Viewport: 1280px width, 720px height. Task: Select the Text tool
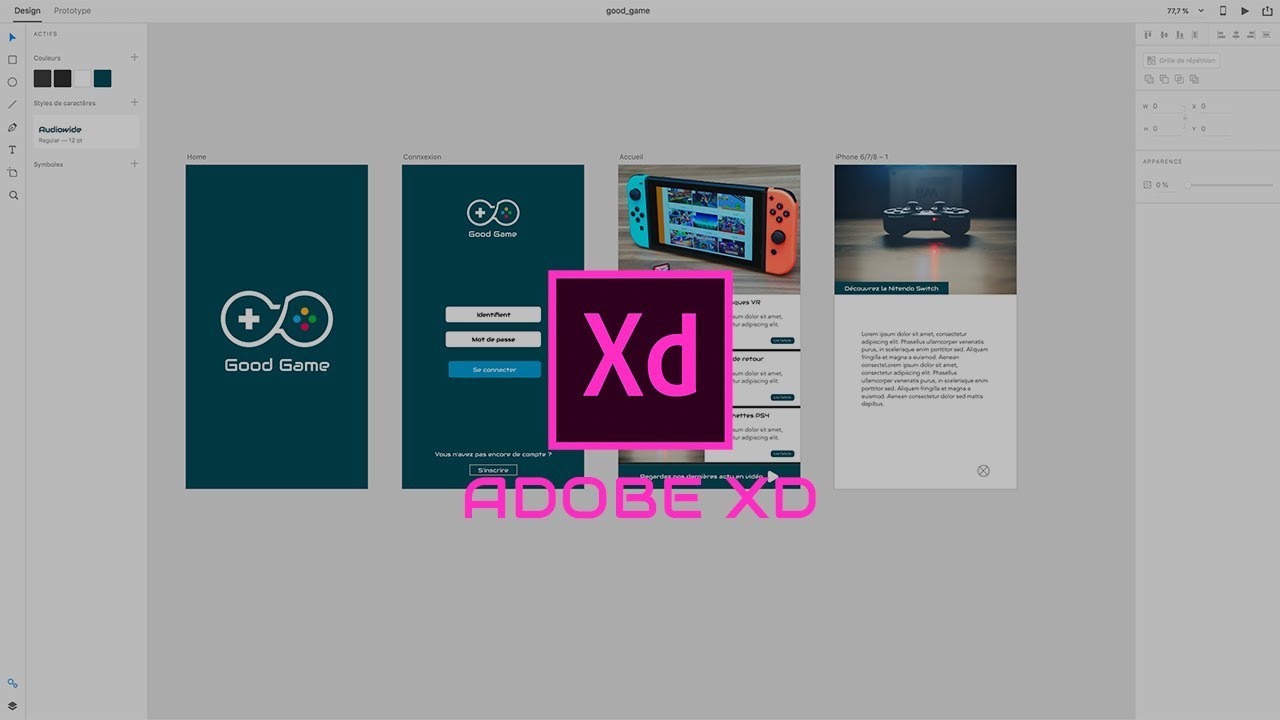[13, 150]
